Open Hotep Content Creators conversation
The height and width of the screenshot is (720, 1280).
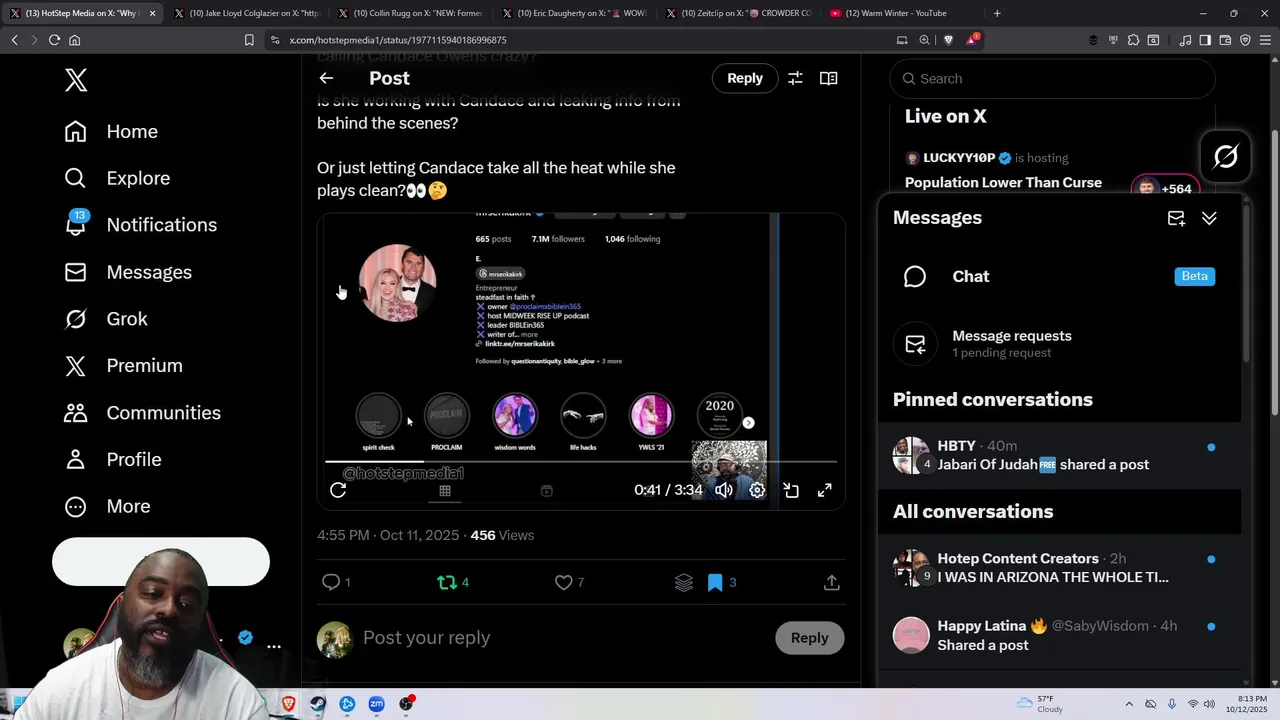[1059, 567]
